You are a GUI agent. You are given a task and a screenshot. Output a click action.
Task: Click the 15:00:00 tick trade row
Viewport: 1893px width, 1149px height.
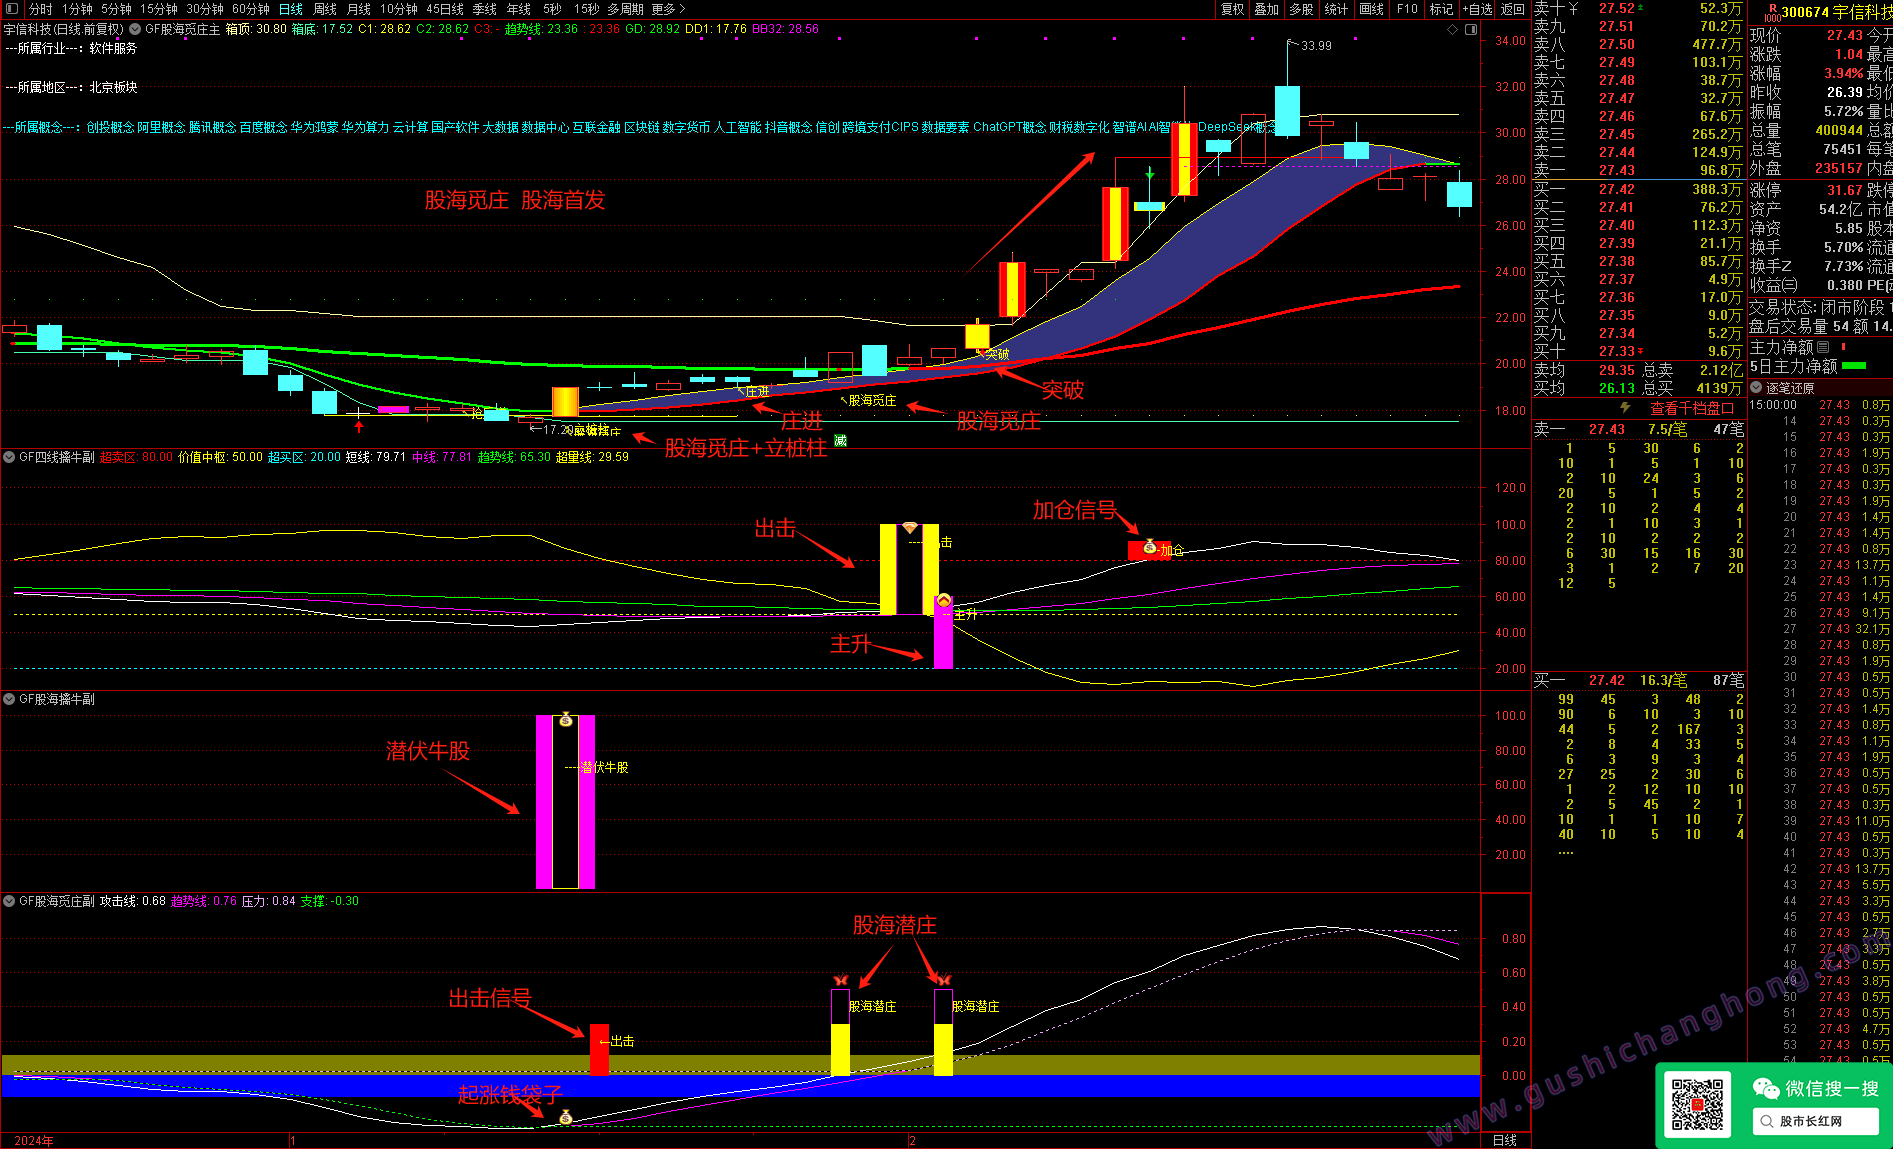click(1819, 405)
